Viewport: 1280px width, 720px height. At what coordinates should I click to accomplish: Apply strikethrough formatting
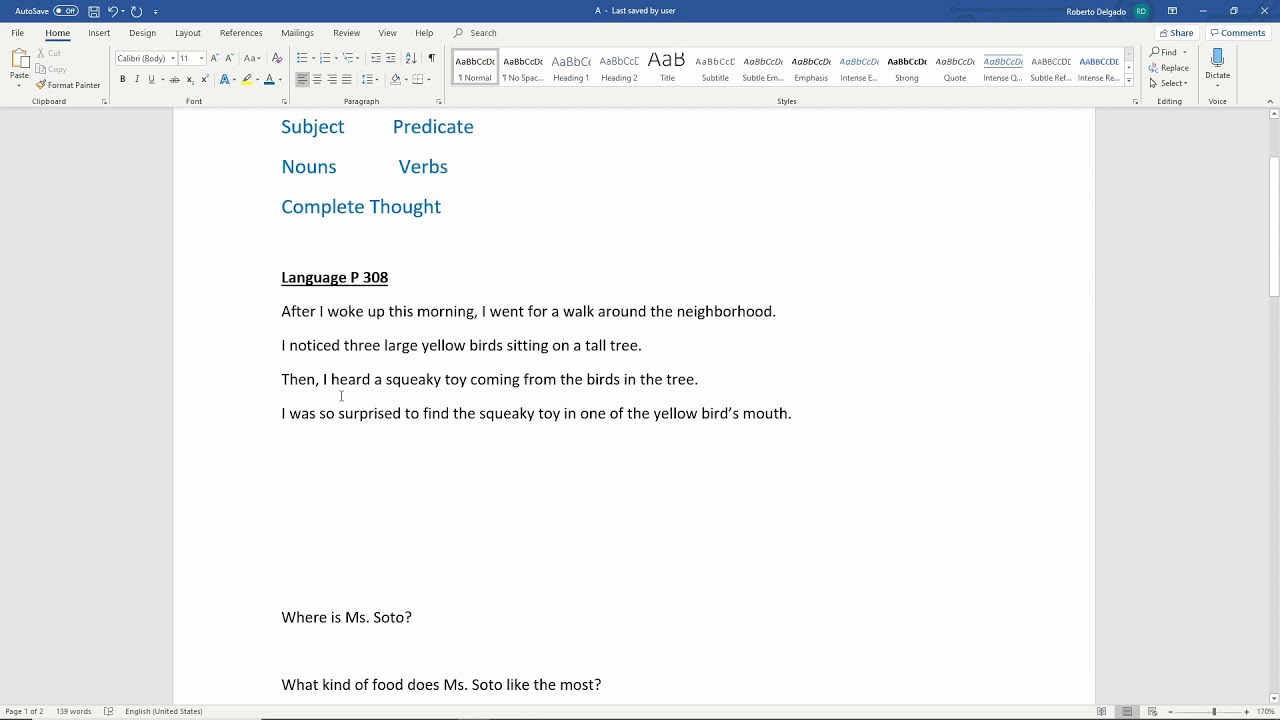174,79
